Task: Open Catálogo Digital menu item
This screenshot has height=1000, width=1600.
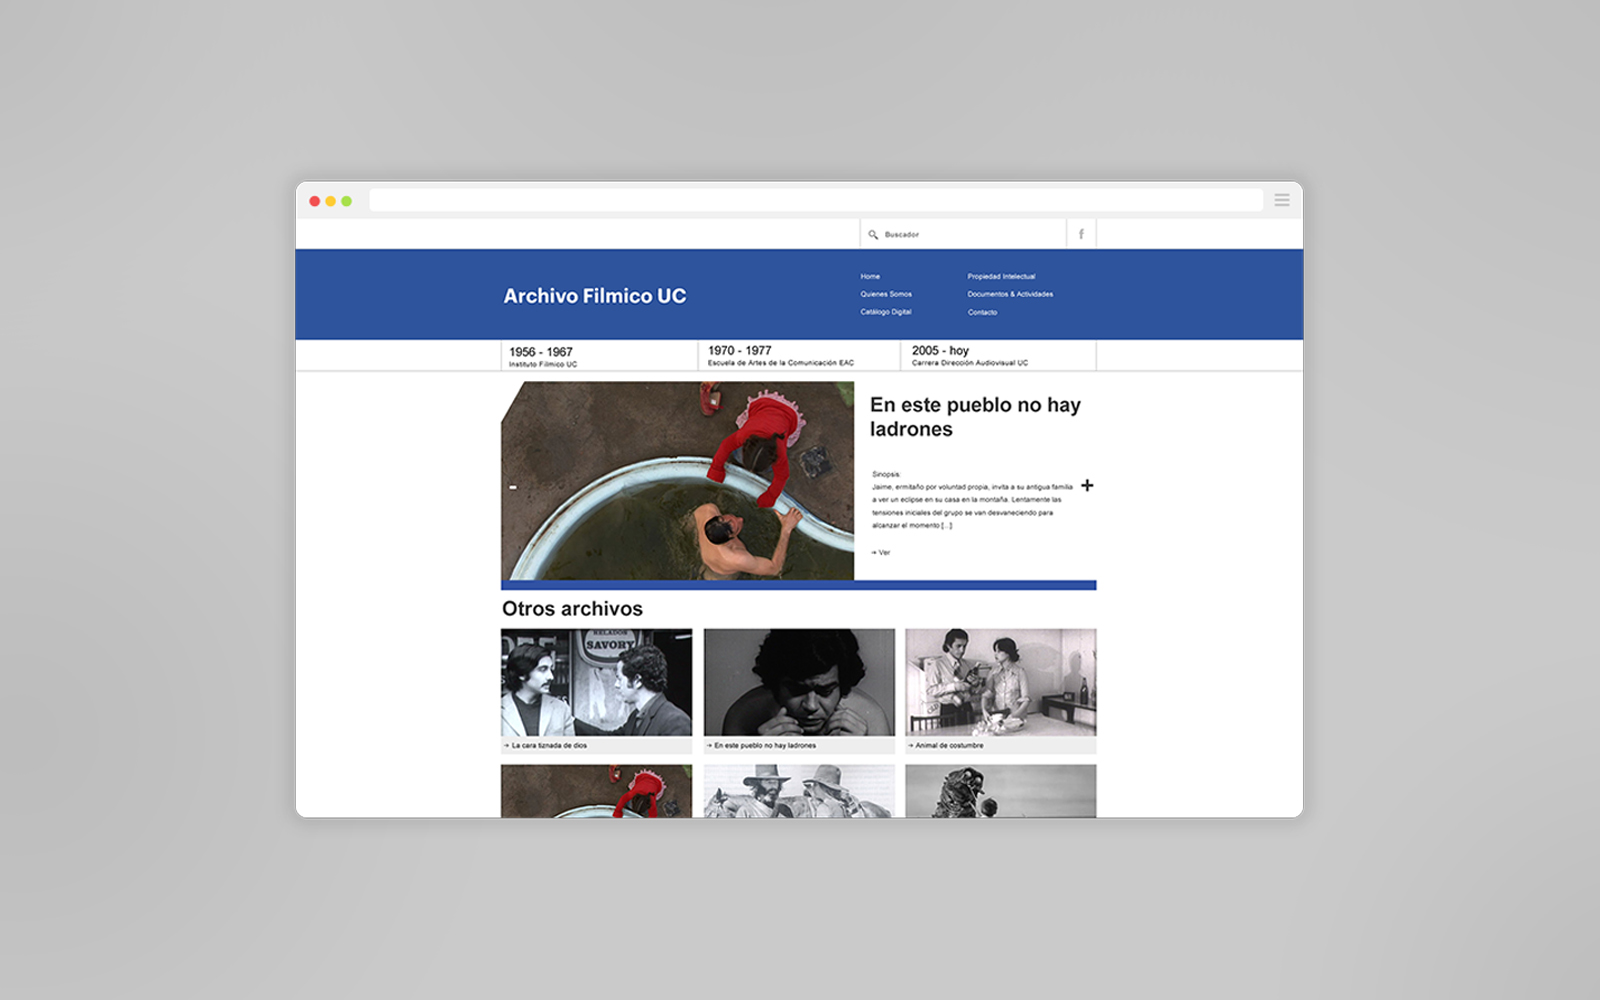Action: (886, 312)
